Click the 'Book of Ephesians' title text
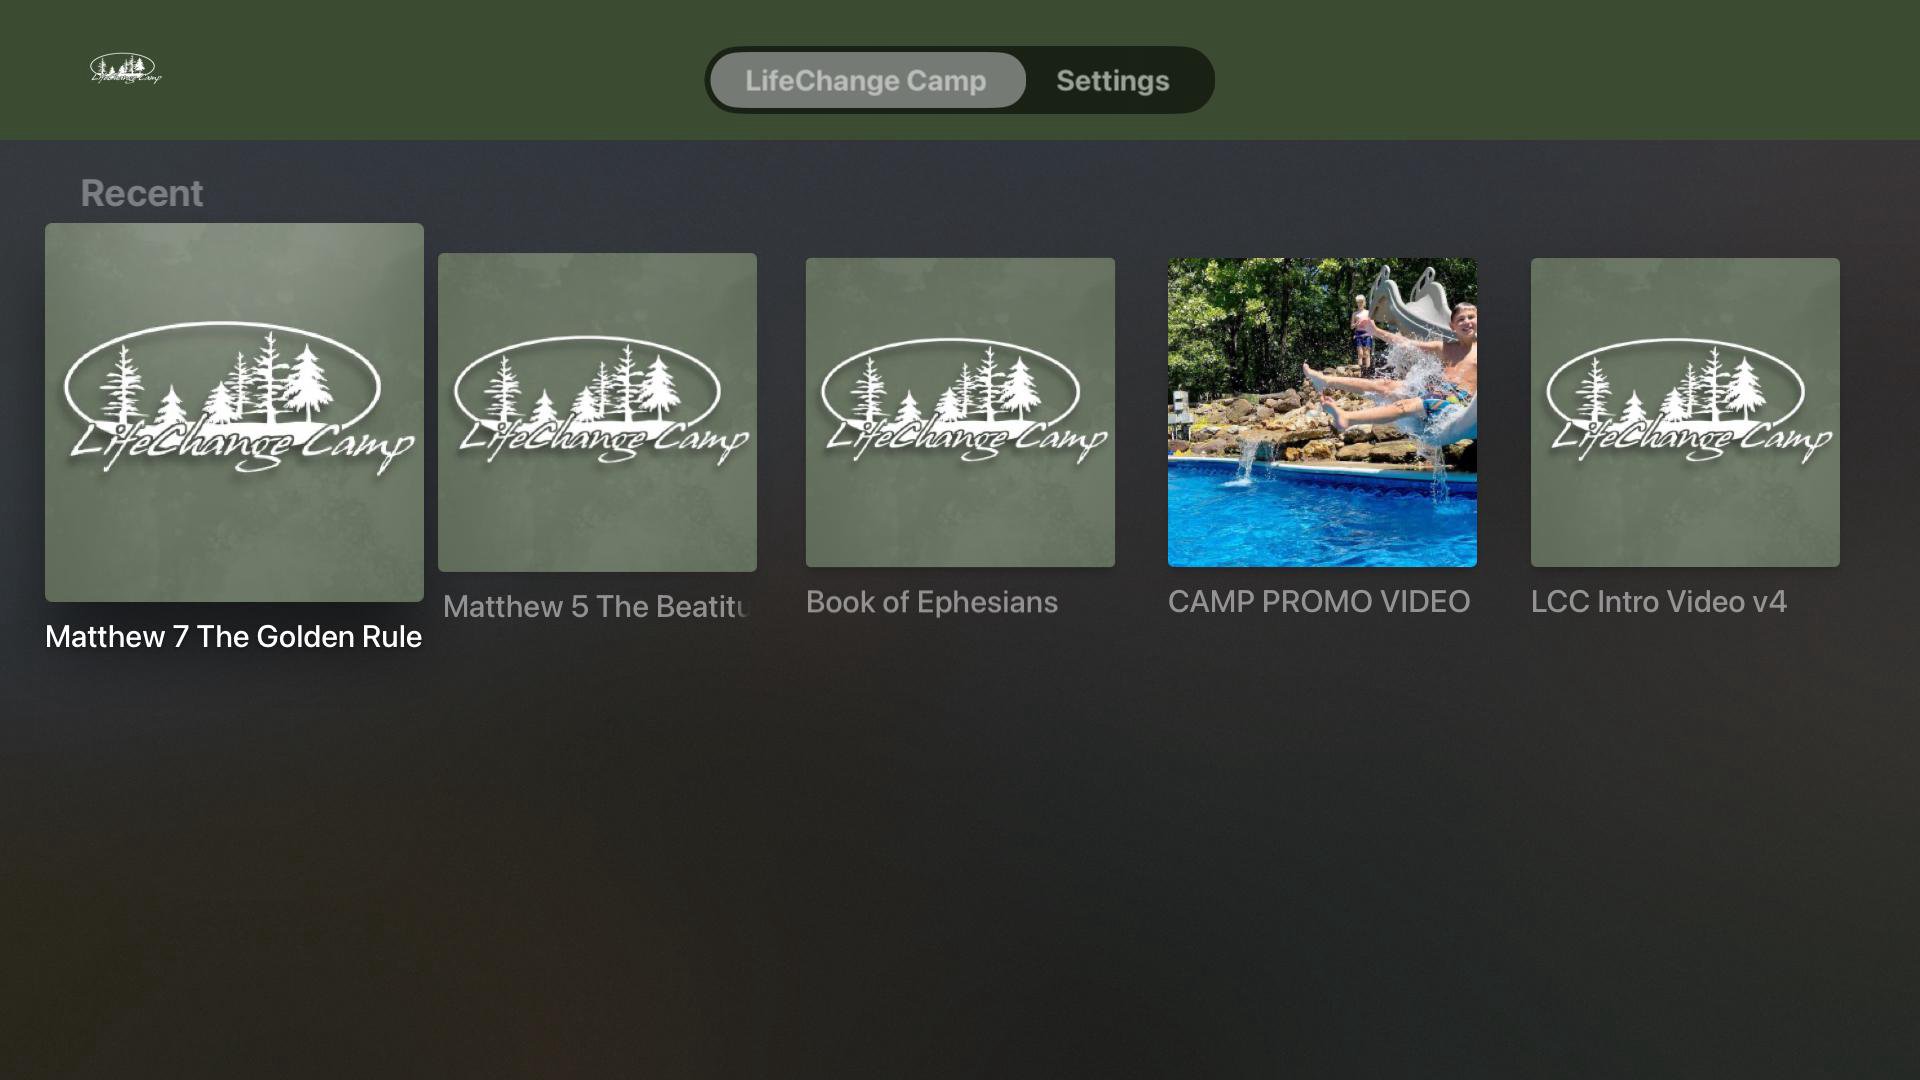This screenshot has width=1920, height=1080. click(932, 602)
